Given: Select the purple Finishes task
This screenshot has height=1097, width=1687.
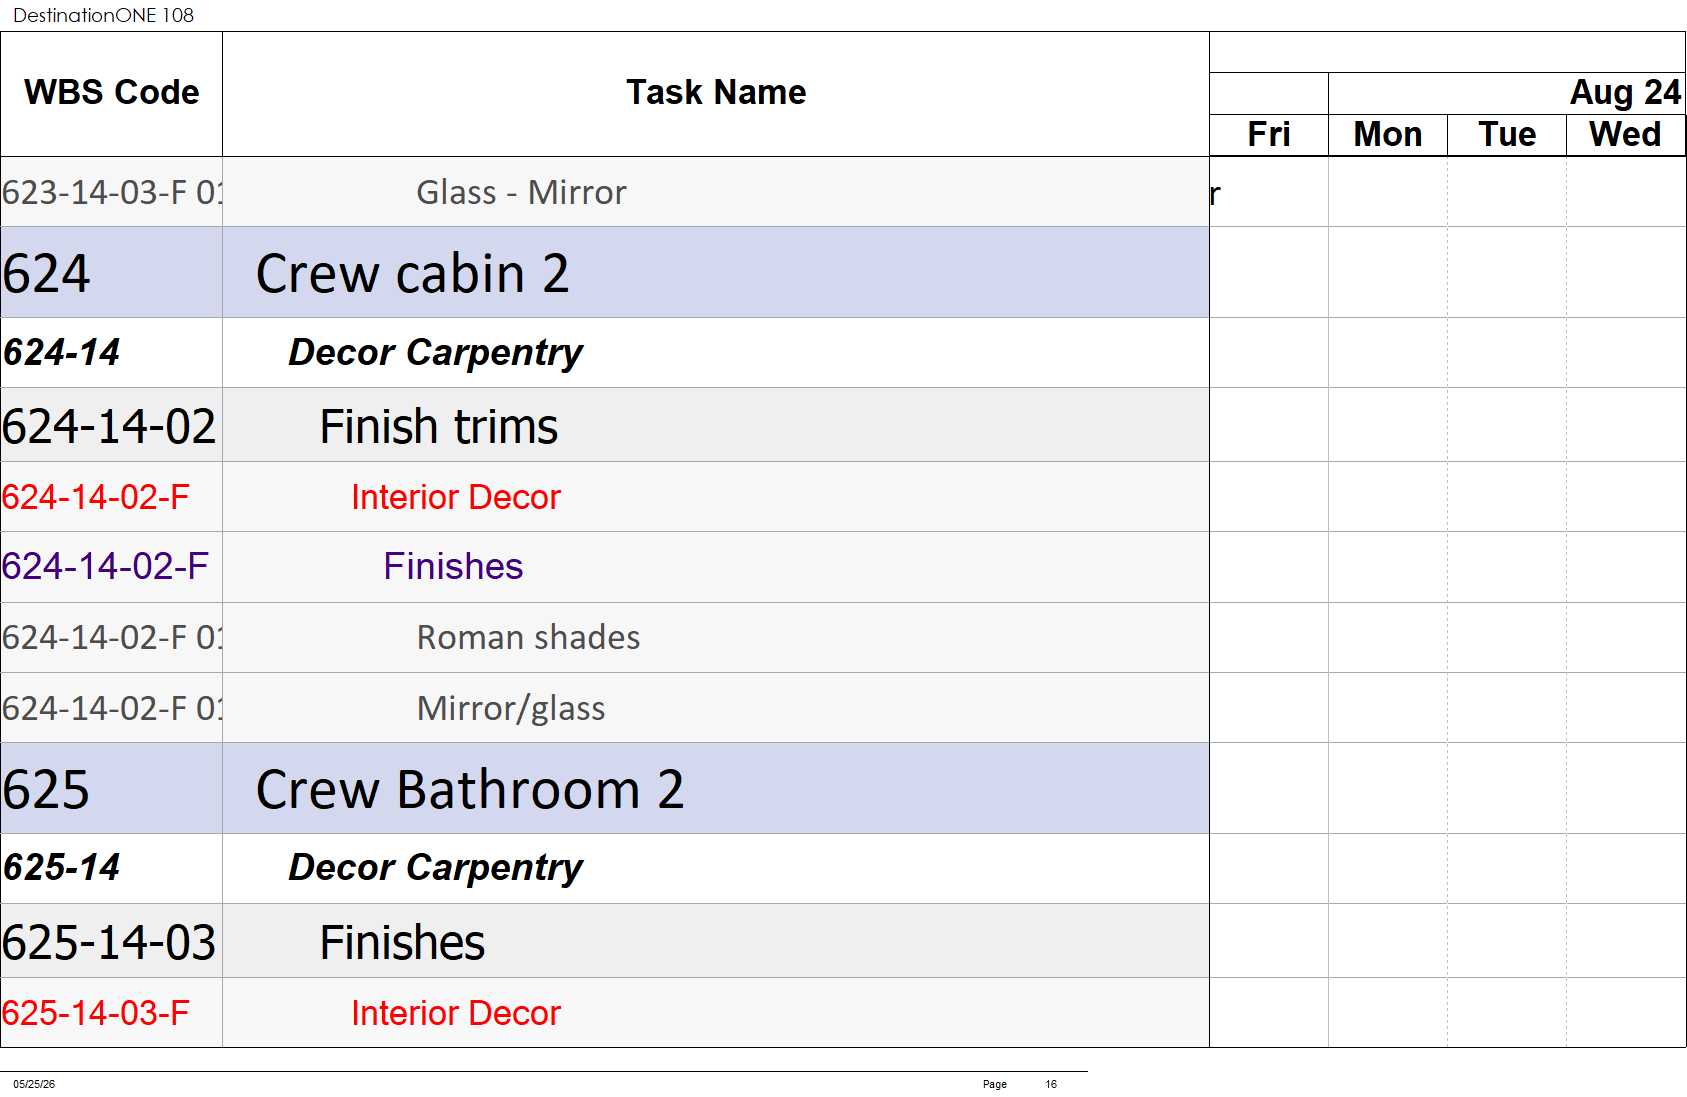Looking at the screenshot, I should pyautogui.click(x=453, y=566).
